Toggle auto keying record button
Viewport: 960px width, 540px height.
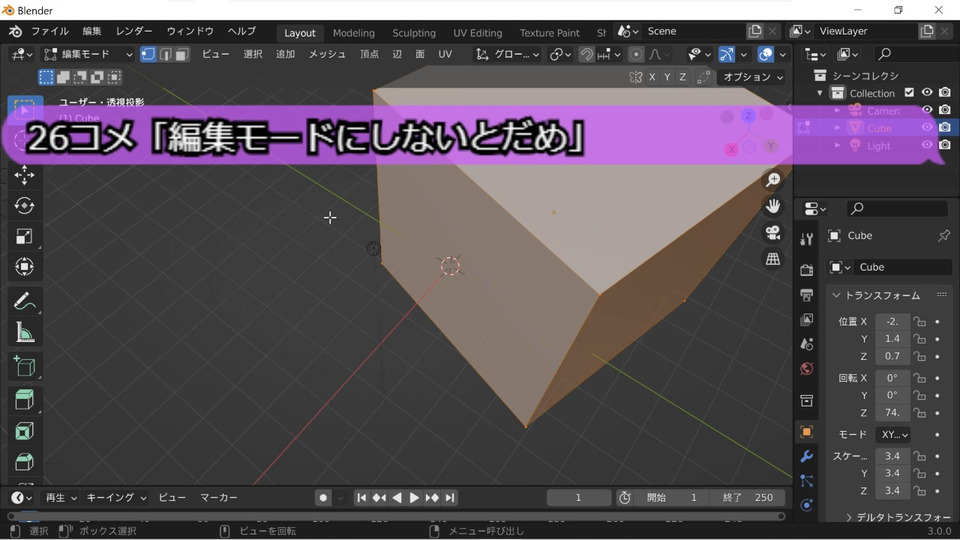[x=323, y=498]
